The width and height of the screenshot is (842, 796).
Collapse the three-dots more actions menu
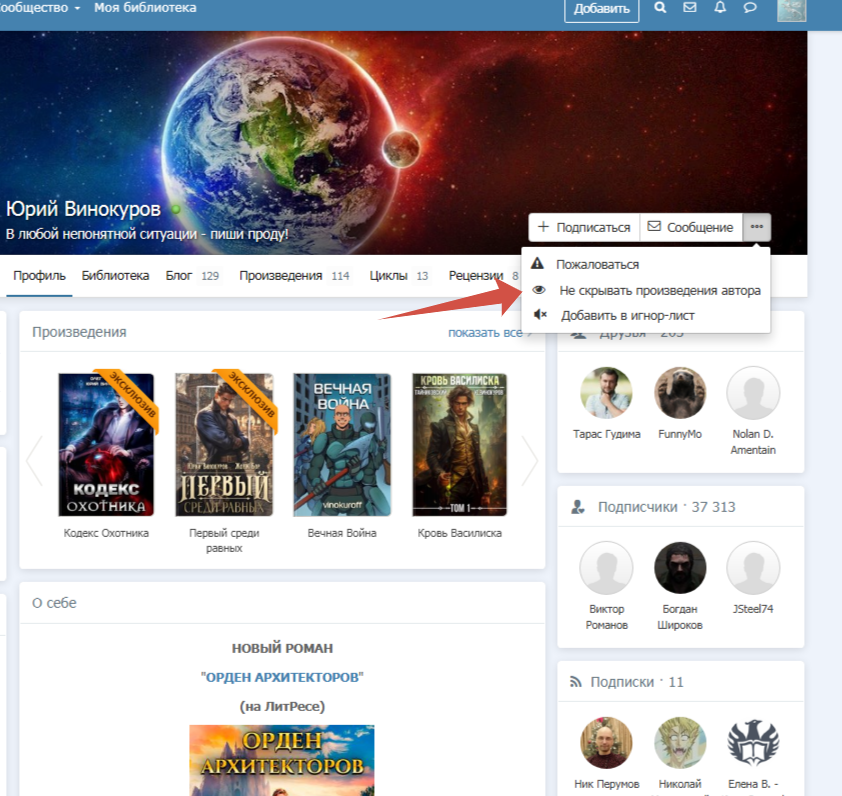[757, 227]
